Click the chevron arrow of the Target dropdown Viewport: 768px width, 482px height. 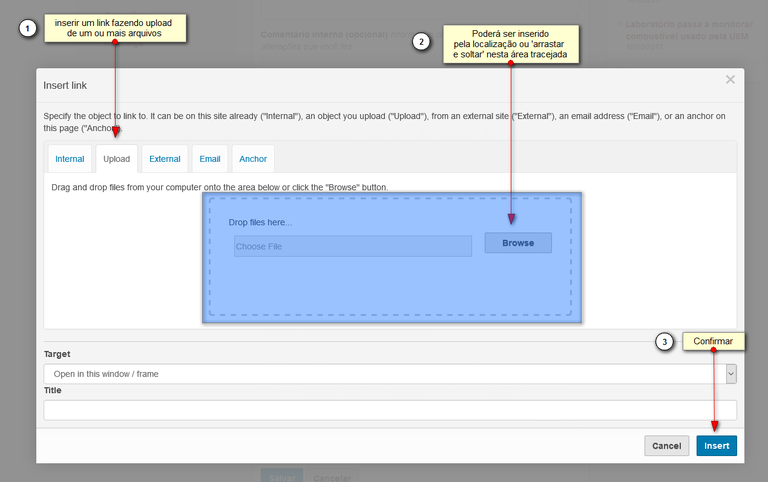[x=731, y=374]
